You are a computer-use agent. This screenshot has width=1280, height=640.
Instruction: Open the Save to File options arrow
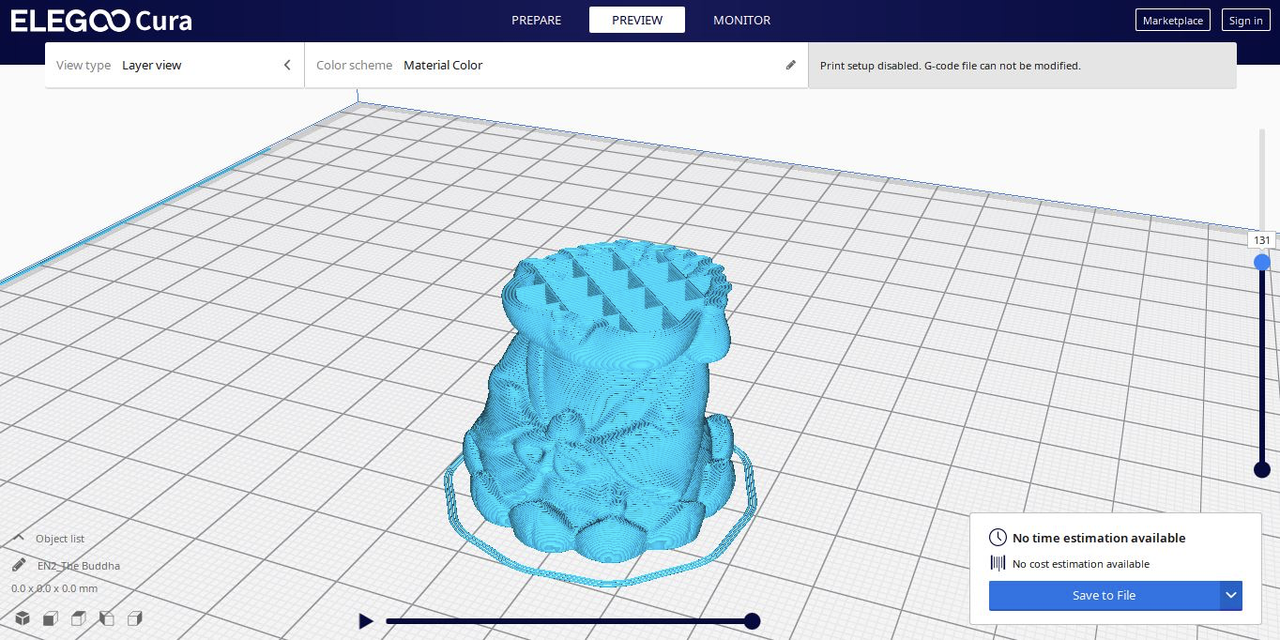point(1231,595)
